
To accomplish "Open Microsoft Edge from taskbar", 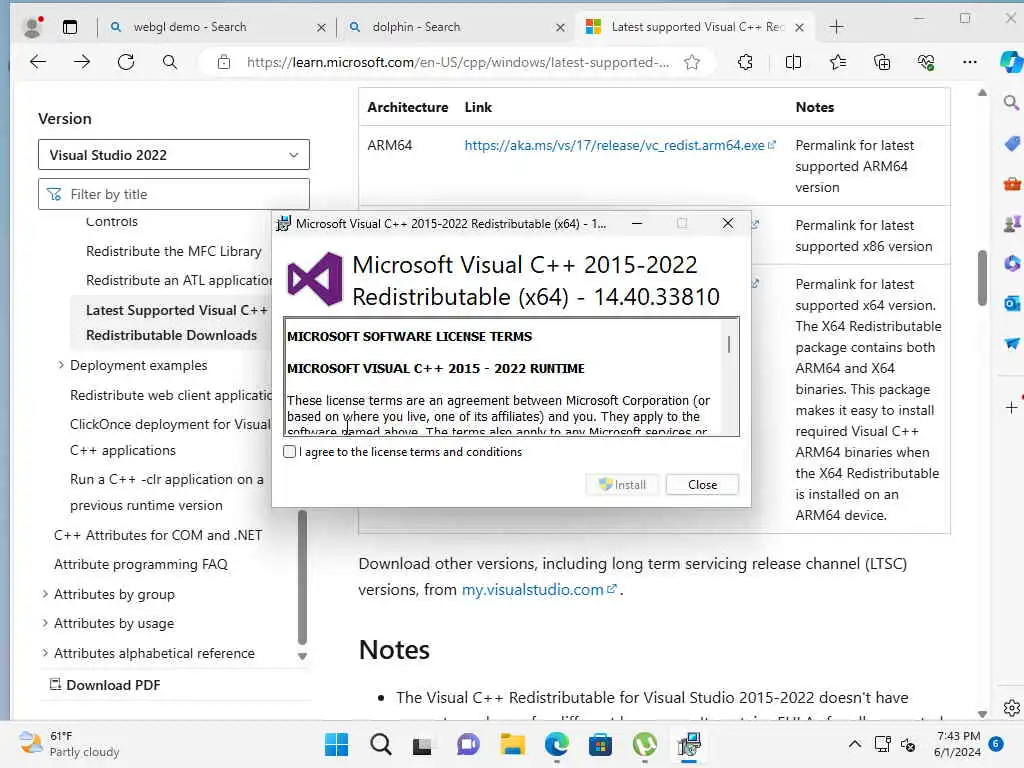I will click(556, 744).
